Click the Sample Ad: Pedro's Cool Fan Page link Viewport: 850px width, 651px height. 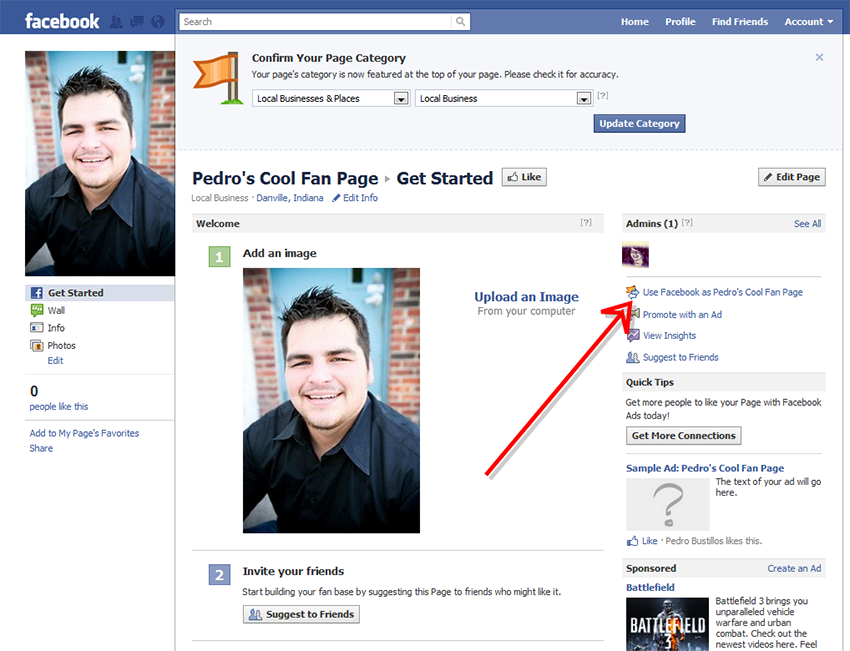click(705, 468)
